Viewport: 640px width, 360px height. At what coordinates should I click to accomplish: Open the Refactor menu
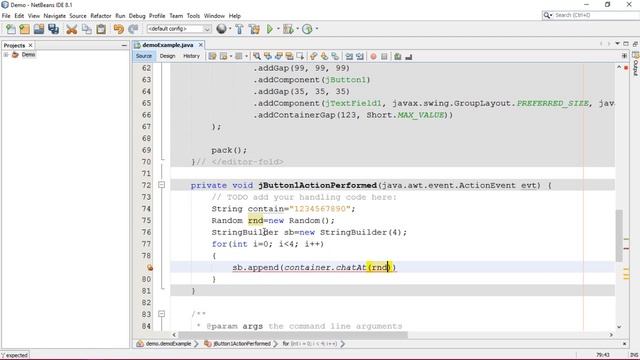[101, 16]
